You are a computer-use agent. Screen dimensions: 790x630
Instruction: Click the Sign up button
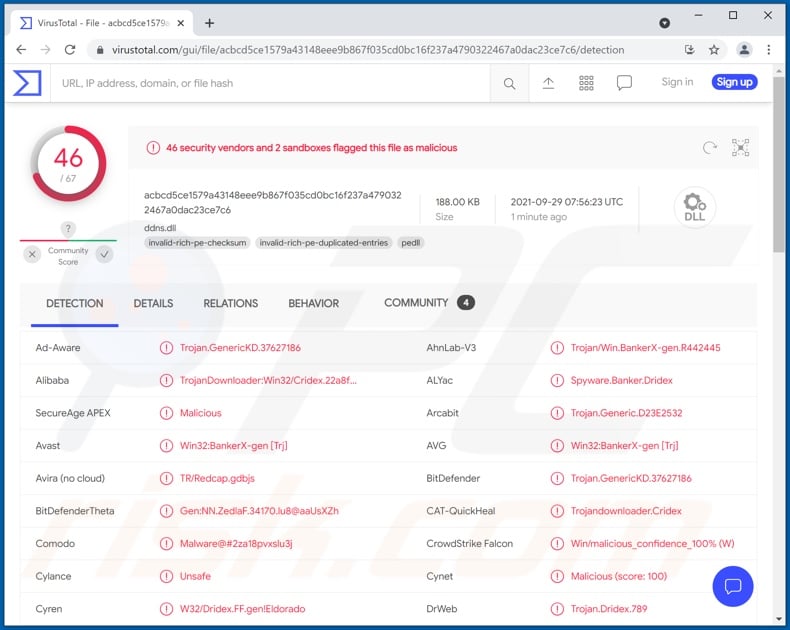click(x=734, y=82)
